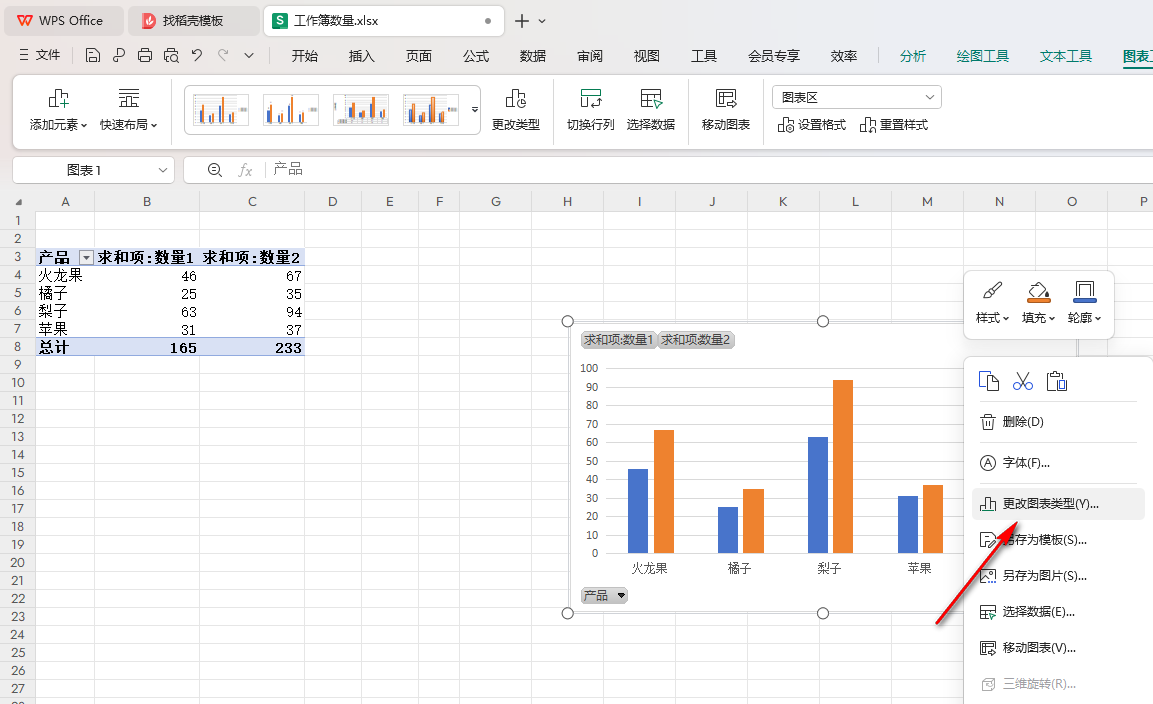The image size is (1153, 704).
Task: Open the 快速布局 quick layout icon
Action: [x=129, y=99]
